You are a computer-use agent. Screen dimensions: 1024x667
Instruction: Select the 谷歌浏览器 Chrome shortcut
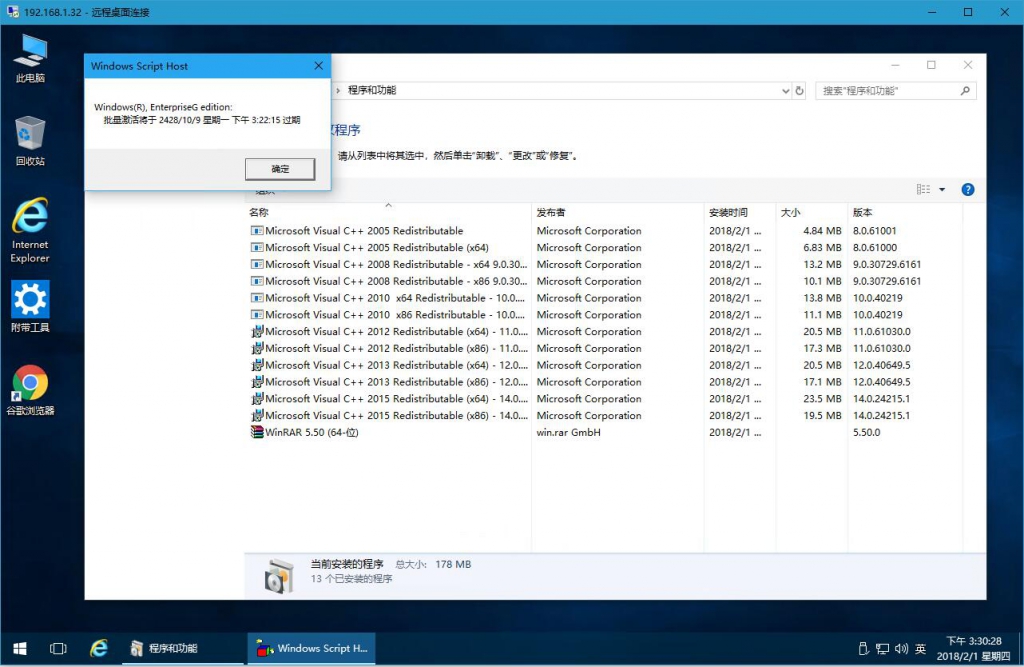click(x=30, y=391)
